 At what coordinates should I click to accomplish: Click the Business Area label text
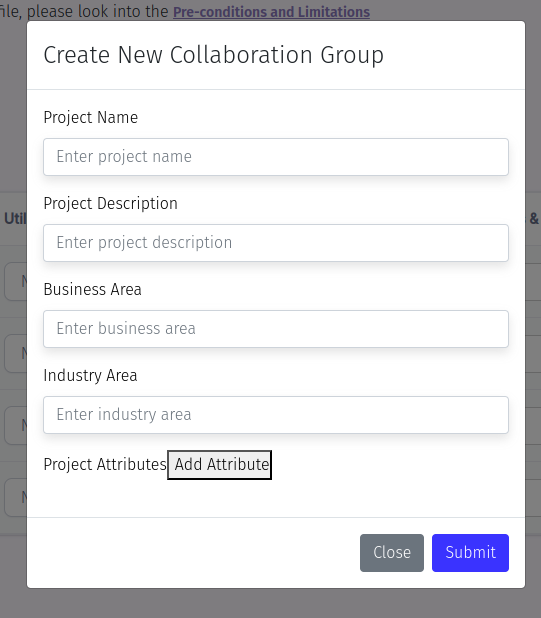point(92,289)
